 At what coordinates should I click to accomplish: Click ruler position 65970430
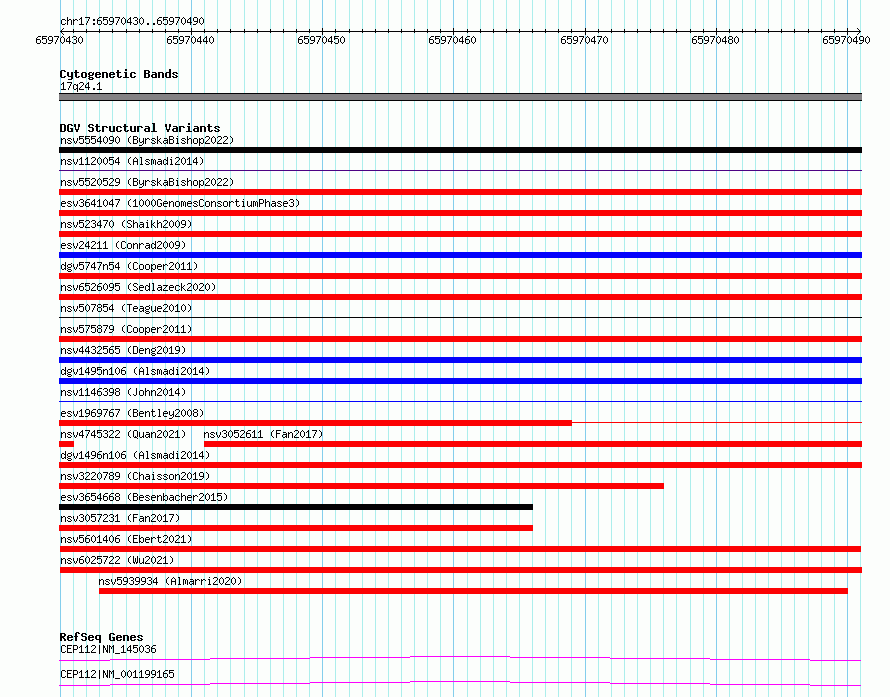tap(59, 40)
